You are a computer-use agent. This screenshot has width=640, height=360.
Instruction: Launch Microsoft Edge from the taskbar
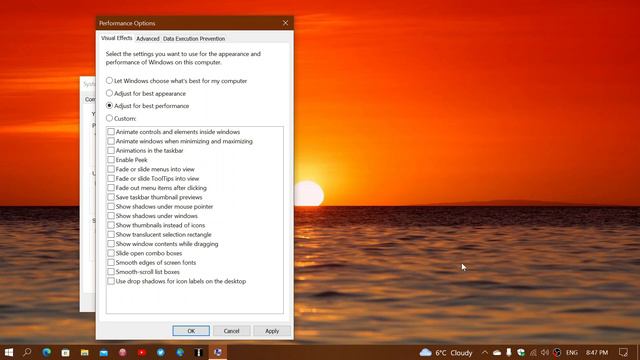point(47,352)
